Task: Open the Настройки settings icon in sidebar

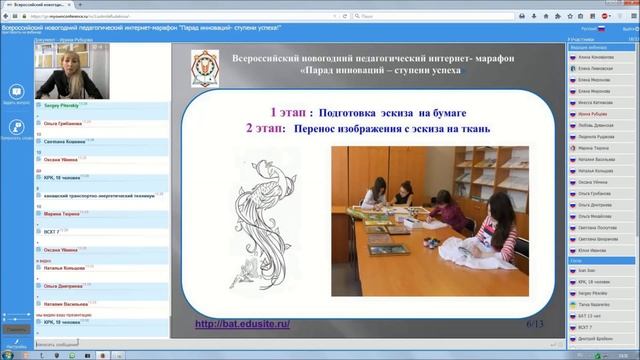Action: tap(16, 344)
